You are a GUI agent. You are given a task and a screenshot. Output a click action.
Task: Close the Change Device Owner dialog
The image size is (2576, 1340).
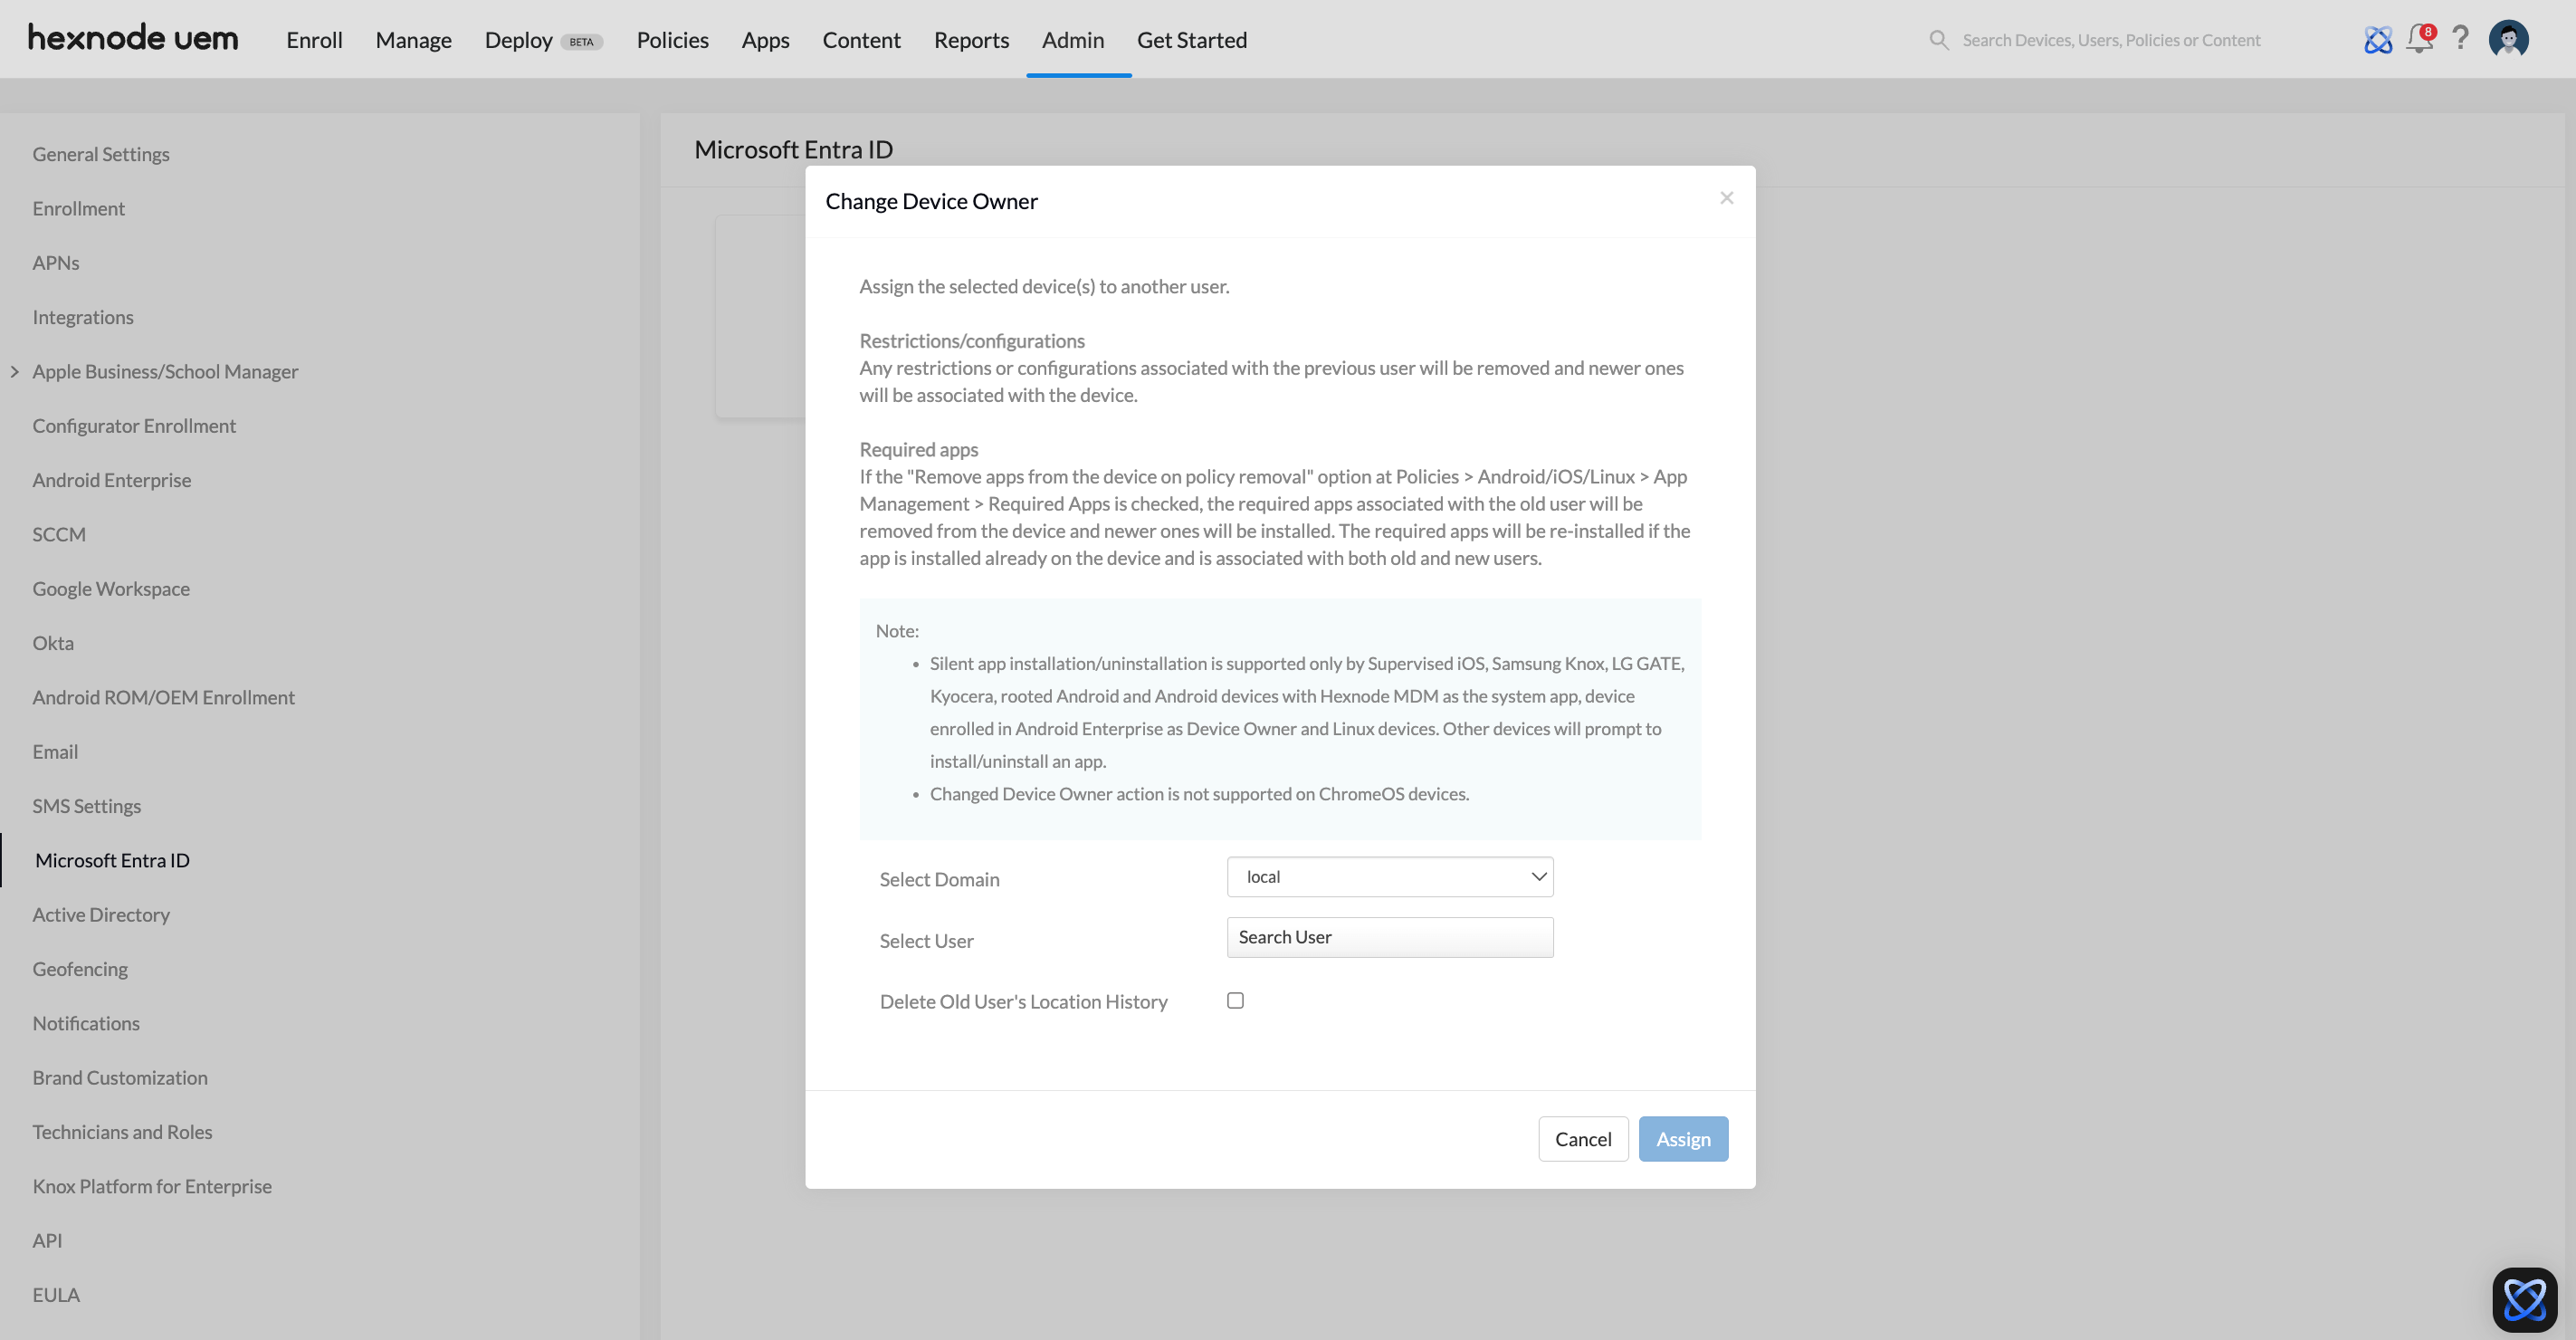pos(1726,198)
